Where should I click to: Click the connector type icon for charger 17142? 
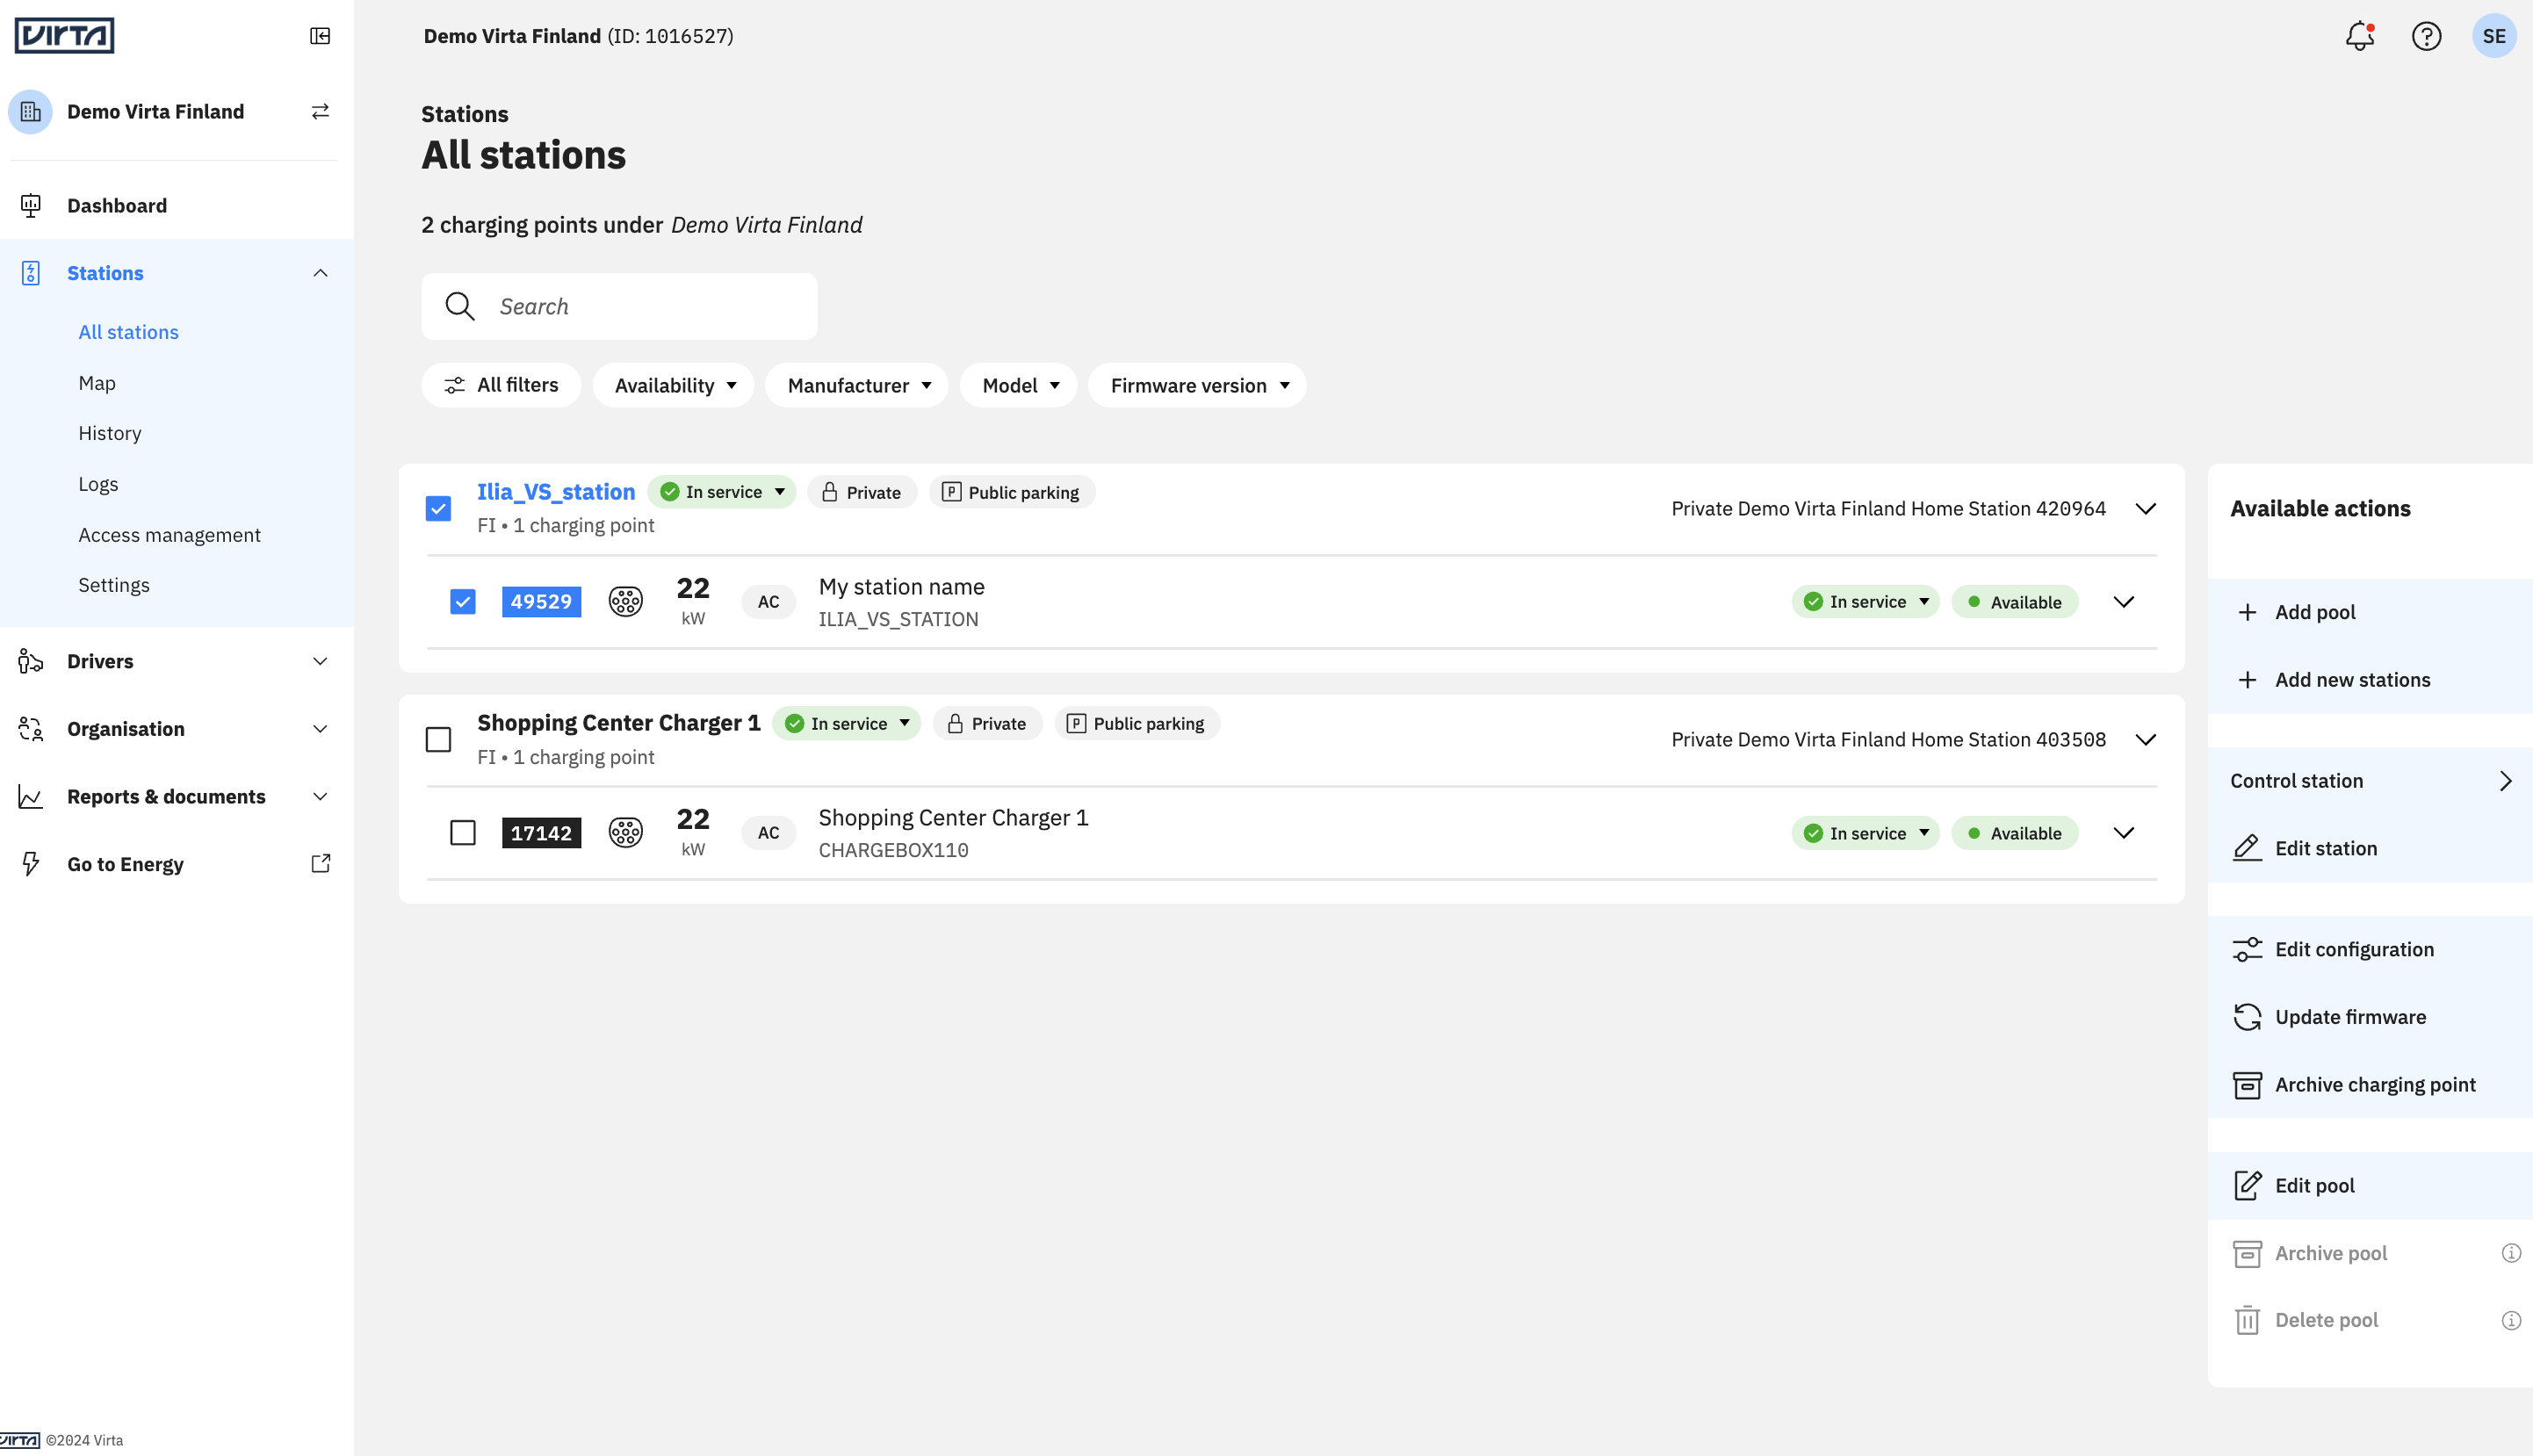(626, 832)
